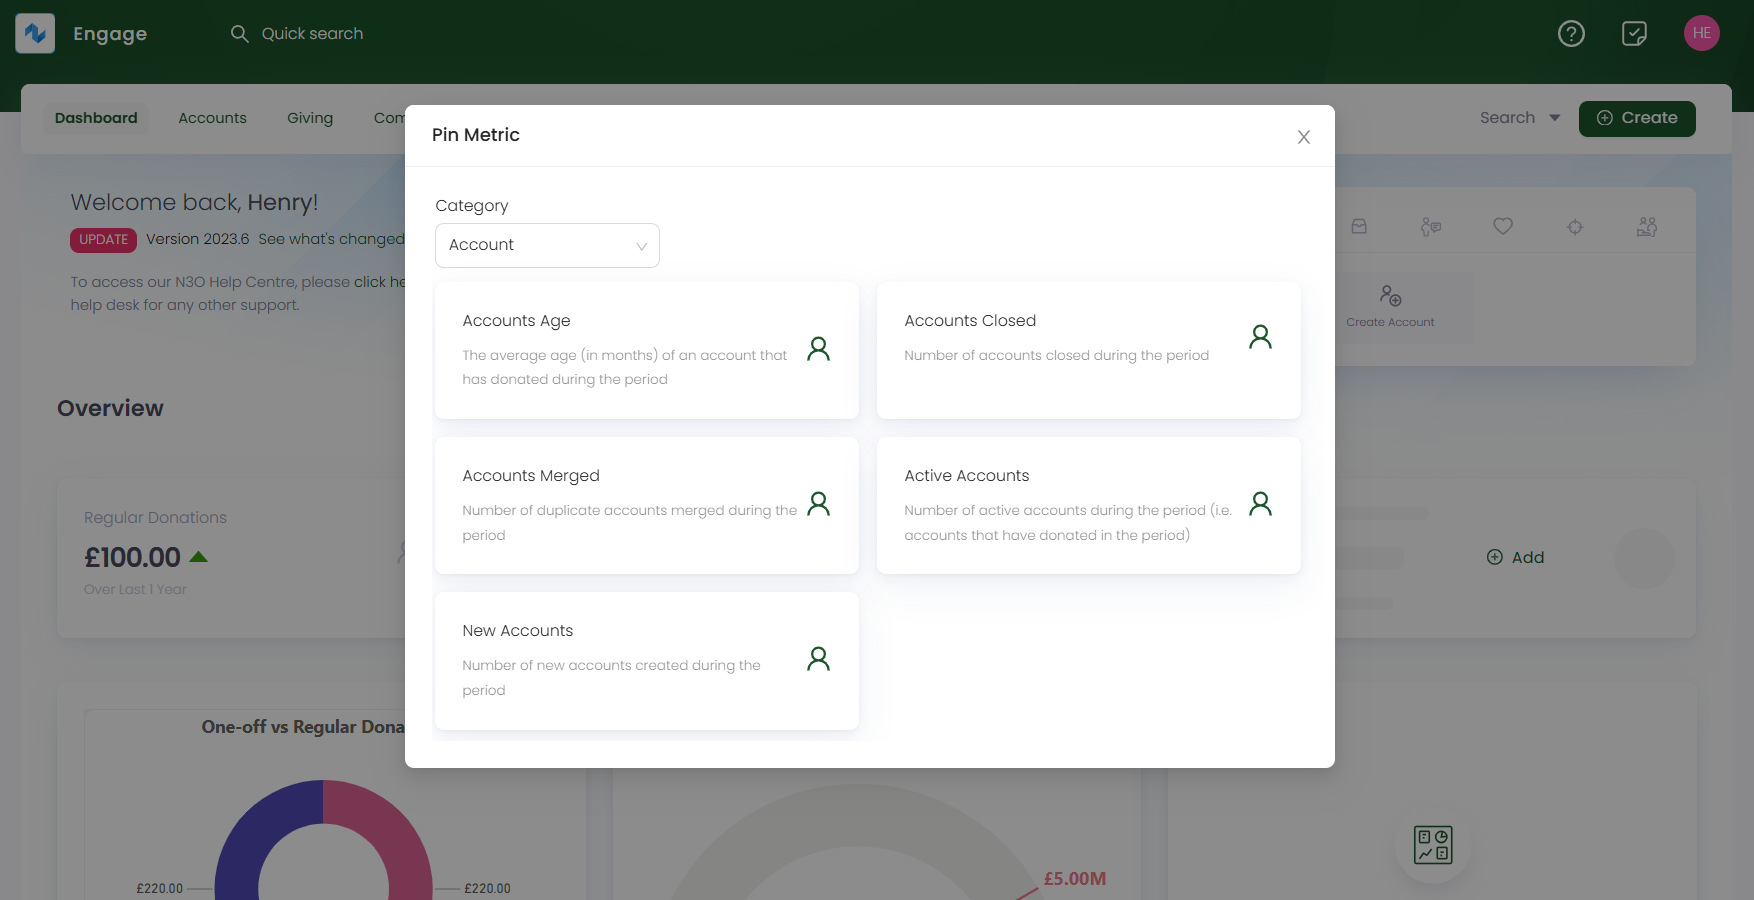
Task: Click the person icon on Accounts Closed card
Action: coord(1260,337)
